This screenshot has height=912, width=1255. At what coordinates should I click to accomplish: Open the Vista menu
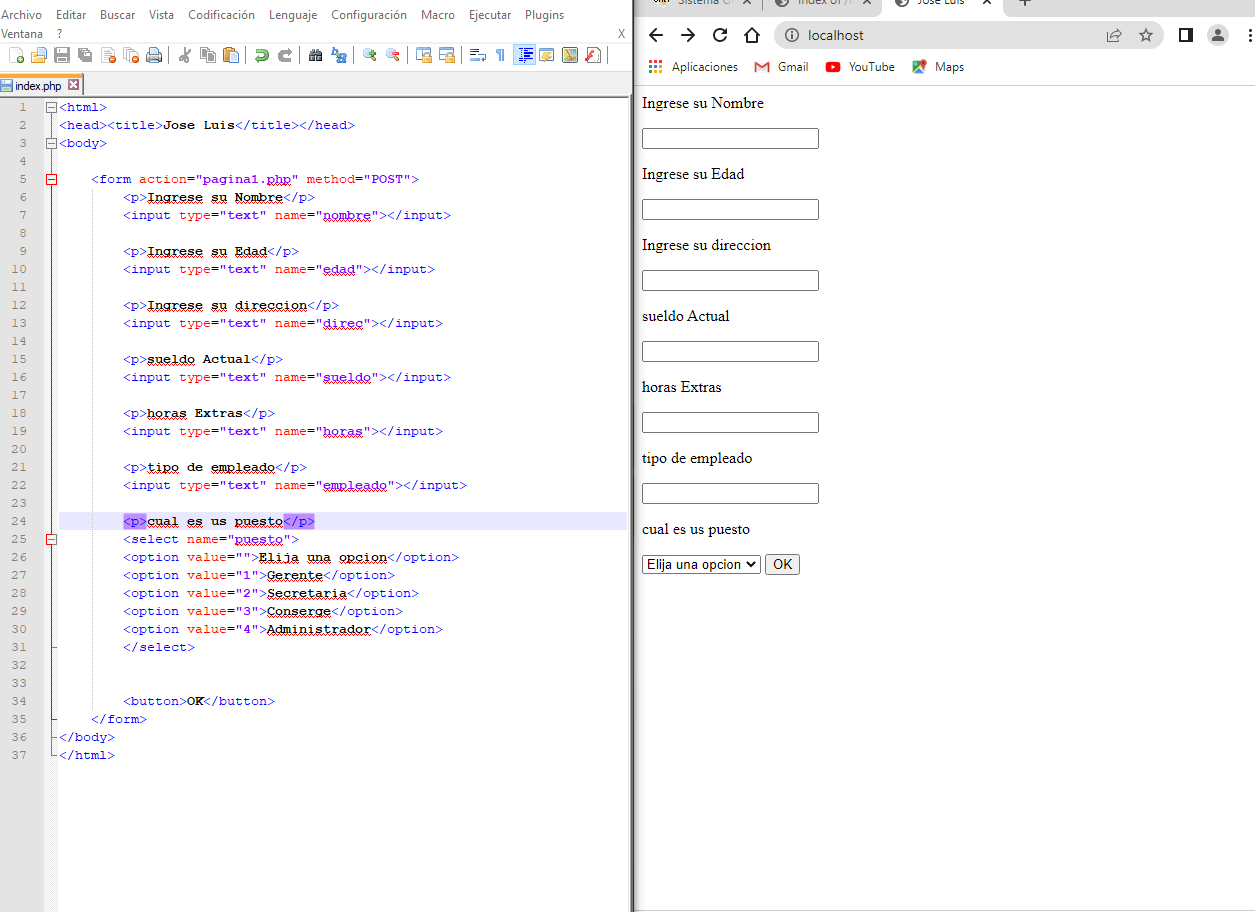(x=161, y=15)
